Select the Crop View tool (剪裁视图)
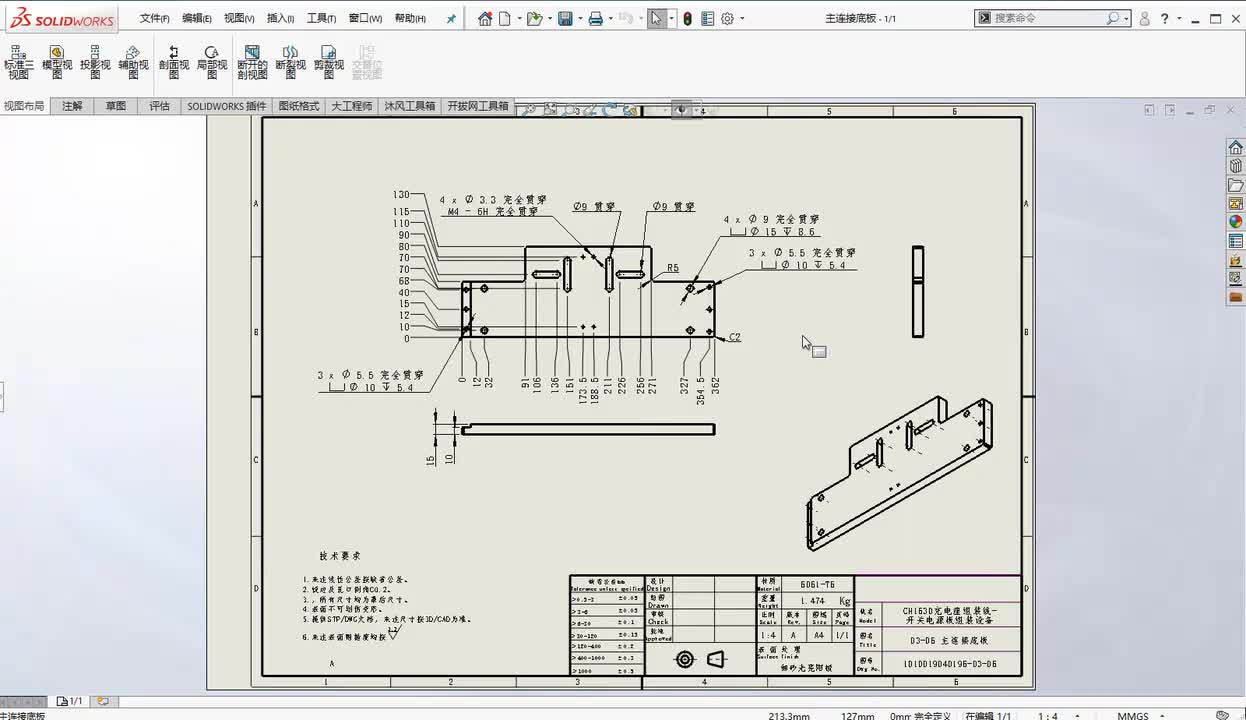1246x720 pixels. pos(328,62)
